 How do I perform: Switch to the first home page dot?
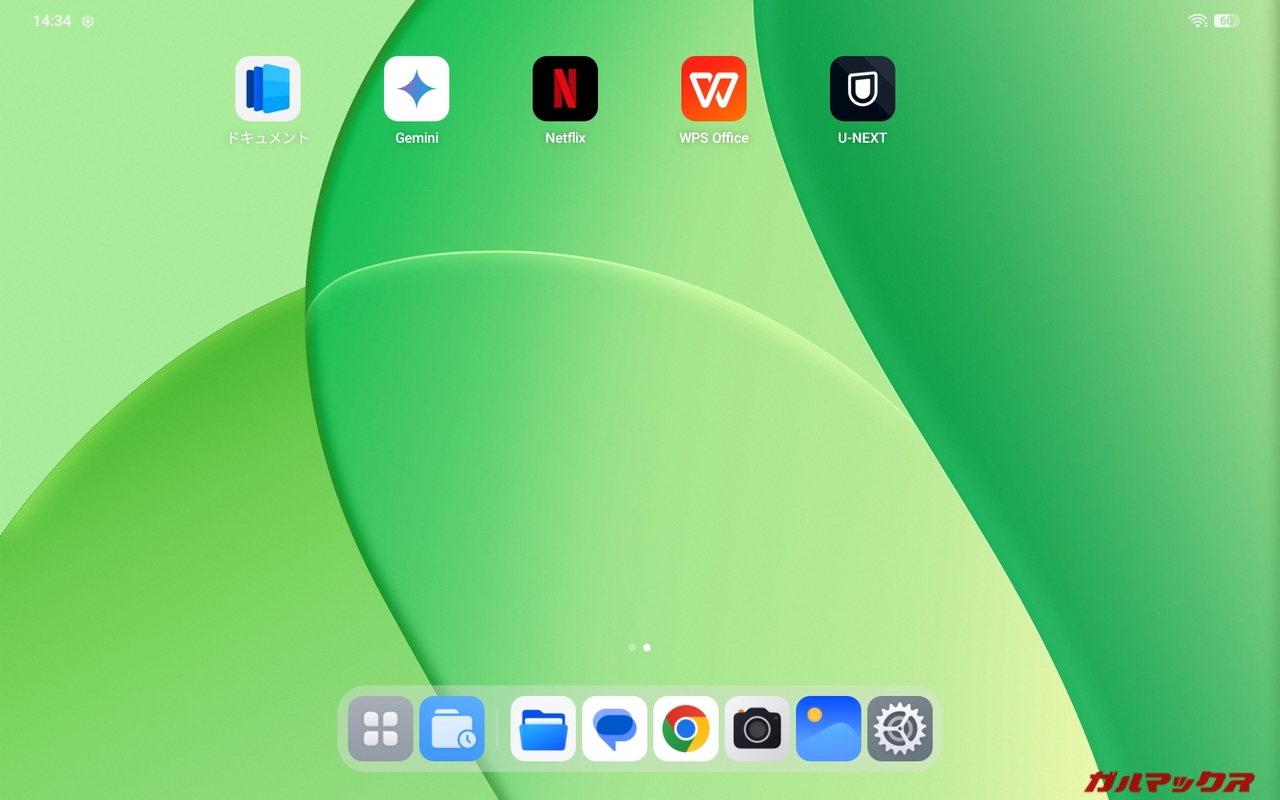tap(632, 648)
